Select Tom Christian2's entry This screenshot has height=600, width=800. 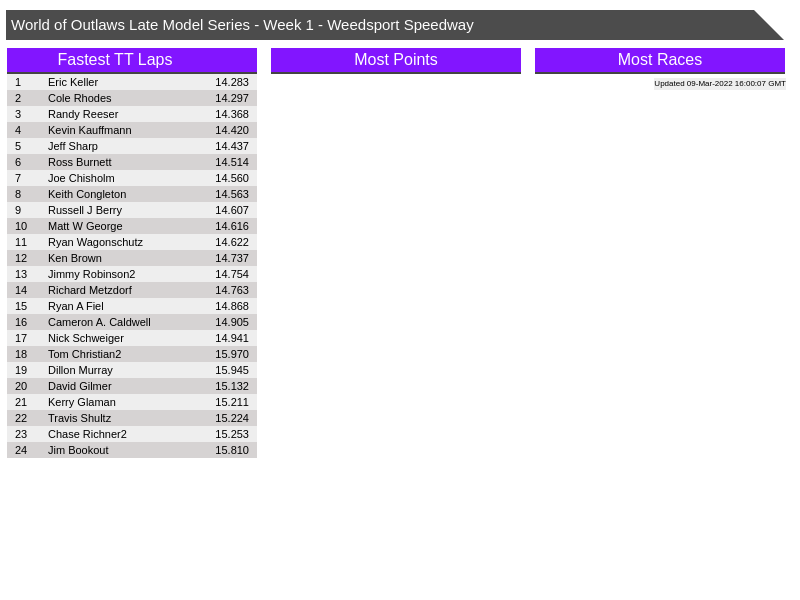pos(84,354)
